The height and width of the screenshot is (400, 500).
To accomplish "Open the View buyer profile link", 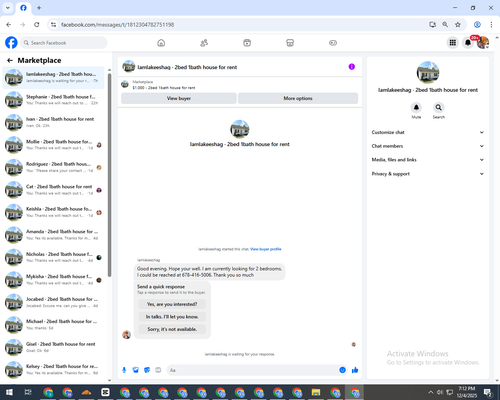I will (x=266, y=249).
